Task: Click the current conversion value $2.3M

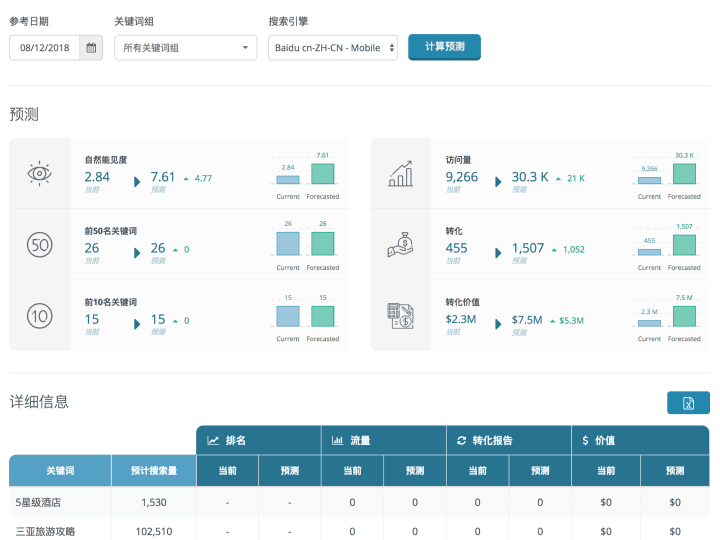Action: click(461, 319)
